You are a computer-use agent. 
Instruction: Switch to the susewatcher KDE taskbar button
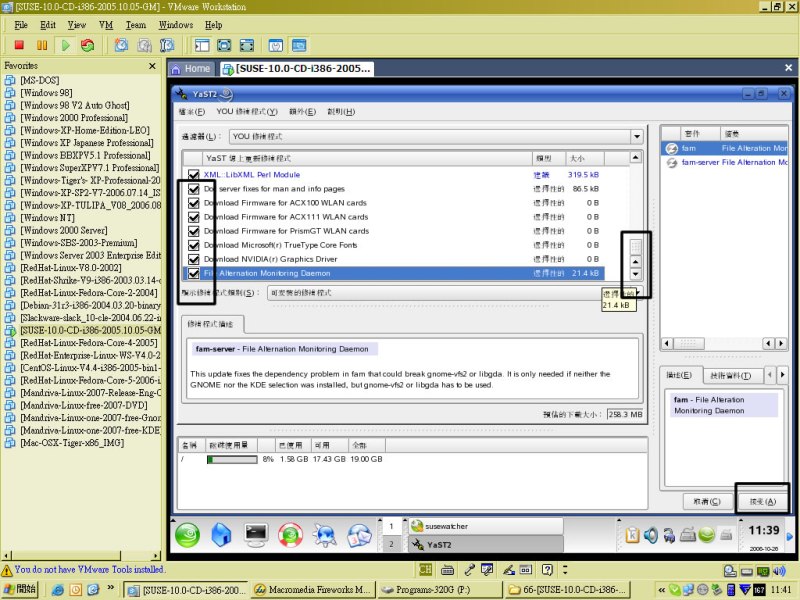tap(486, 526)
